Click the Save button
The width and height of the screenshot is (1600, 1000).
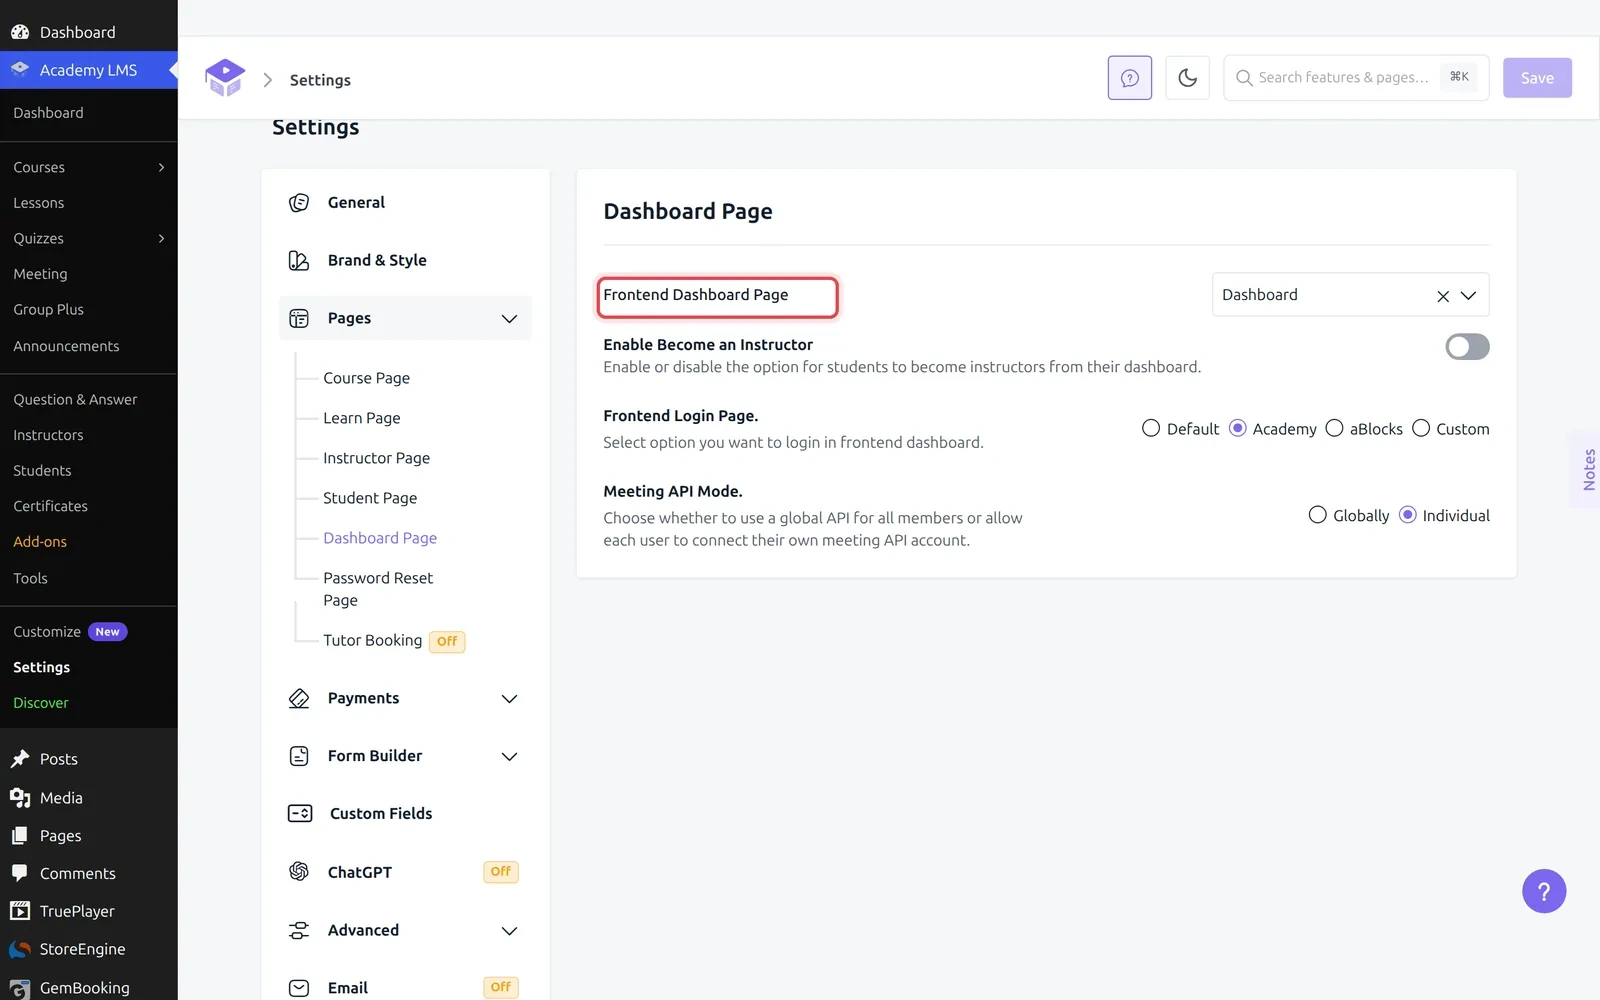point(1537,78)
